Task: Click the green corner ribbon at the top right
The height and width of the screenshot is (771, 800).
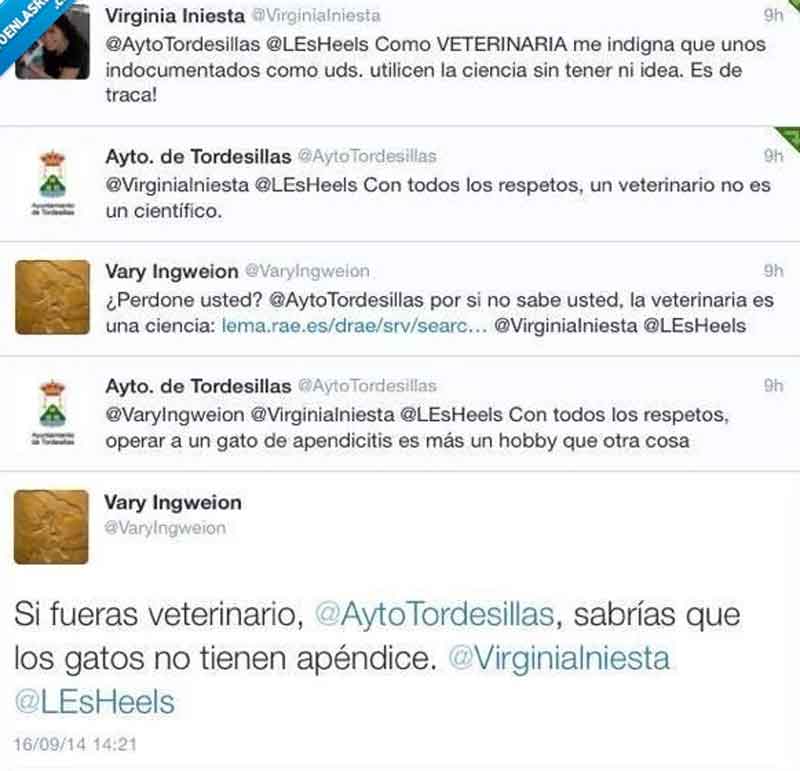Action: (790, 137)
